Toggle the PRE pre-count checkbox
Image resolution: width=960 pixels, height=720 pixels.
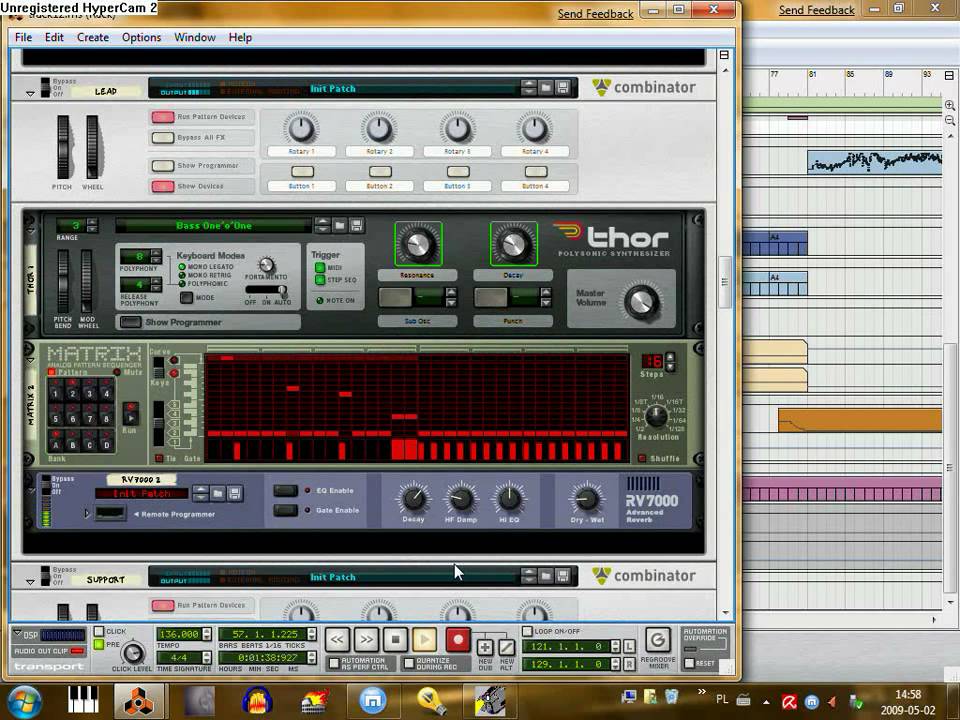[99, 644]
